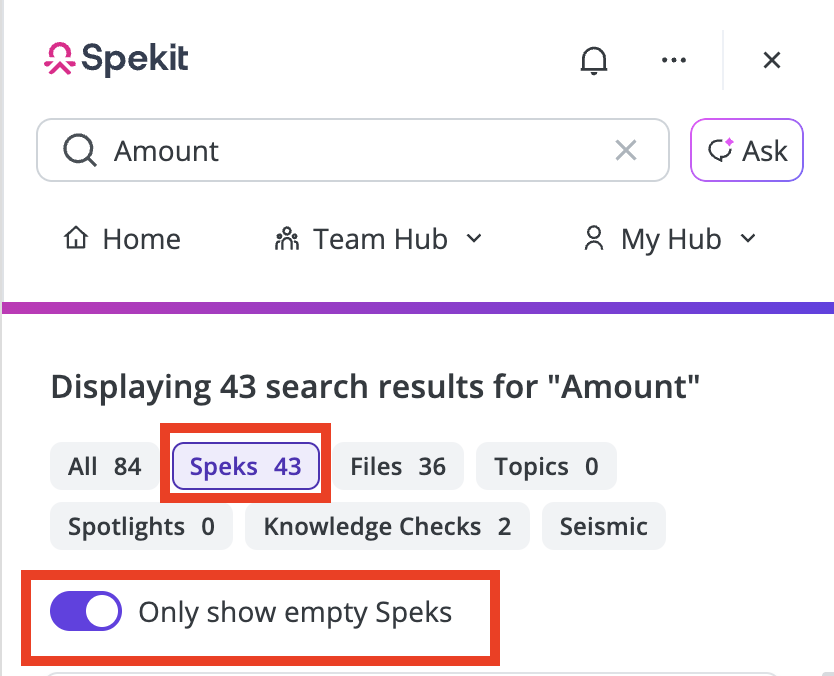834x676 pixels.
Task: Open the notifications bell
Action: pyautogui.click(x=594, y=60)
